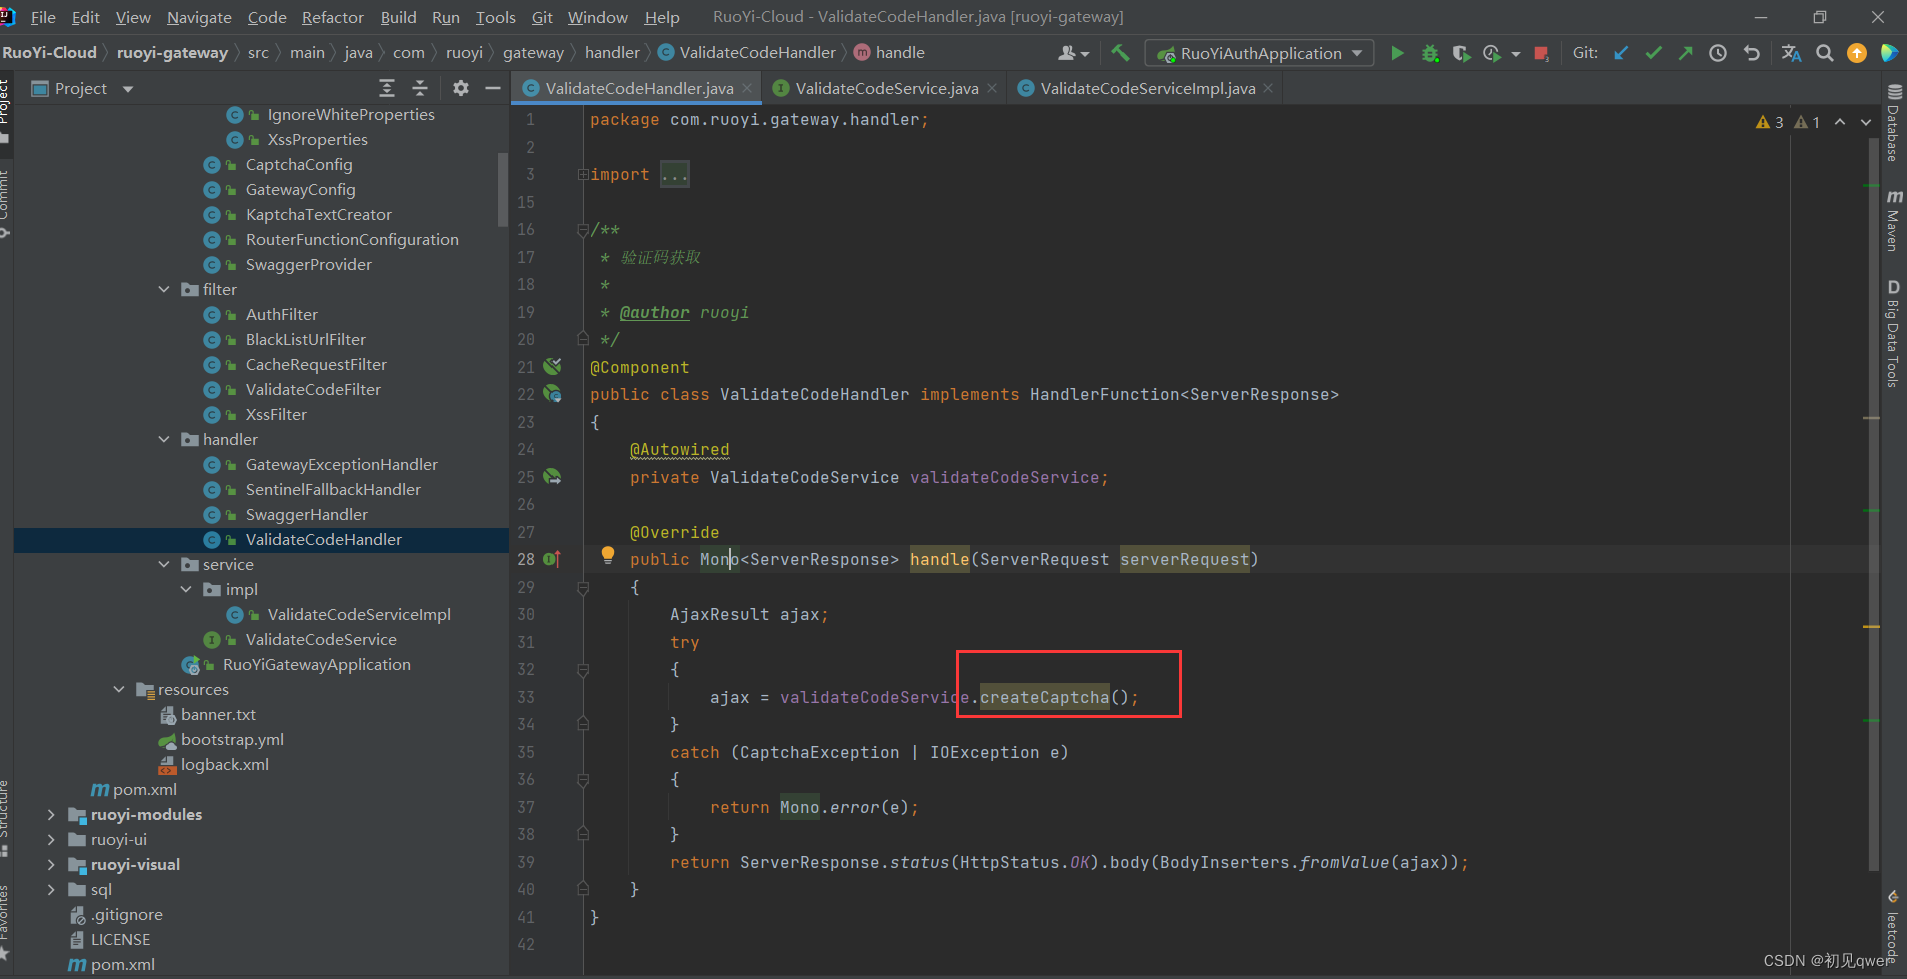Expand the ruoyi-modules module
This screenshot has height=979, width=1907.
[51, 814]
